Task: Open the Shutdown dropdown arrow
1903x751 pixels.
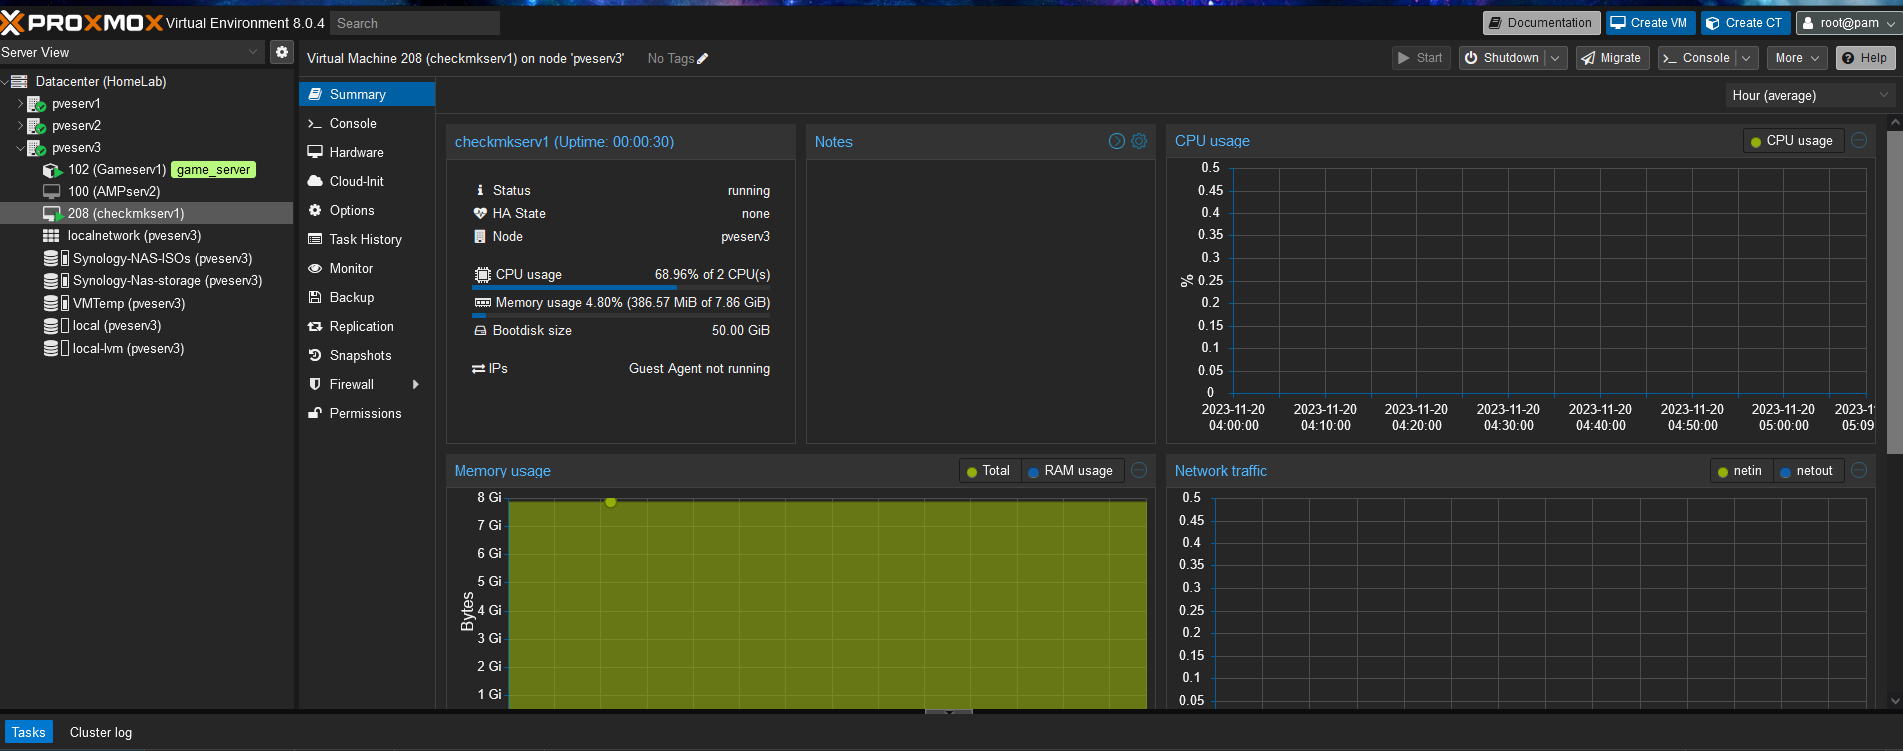Action: (1555, 58)
